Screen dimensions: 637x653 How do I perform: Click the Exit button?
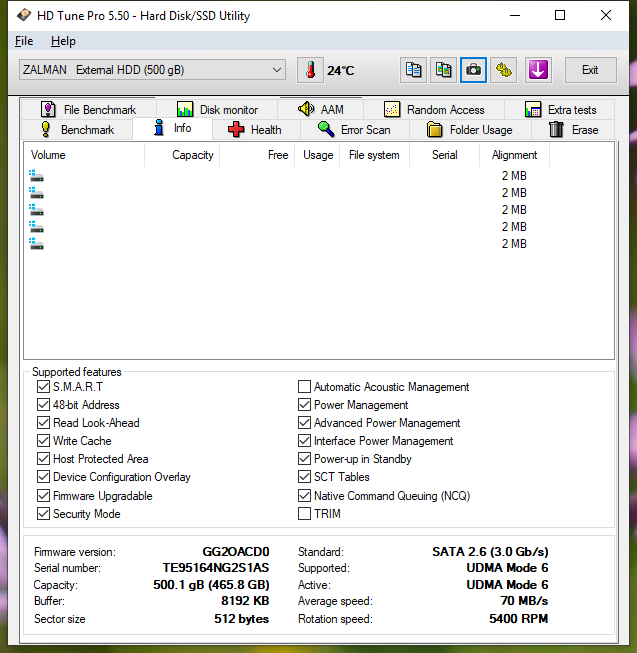click(x=590, y=70)
